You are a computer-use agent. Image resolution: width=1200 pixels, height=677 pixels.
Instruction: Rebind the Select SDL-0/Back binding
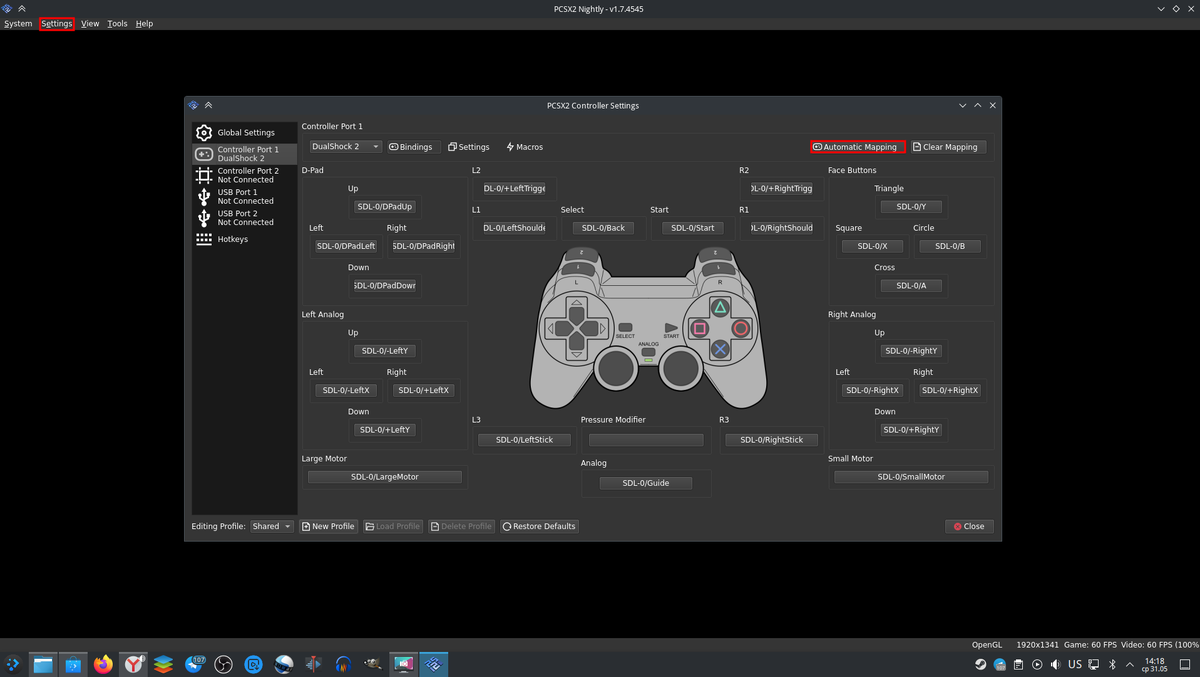coord(603,228)
